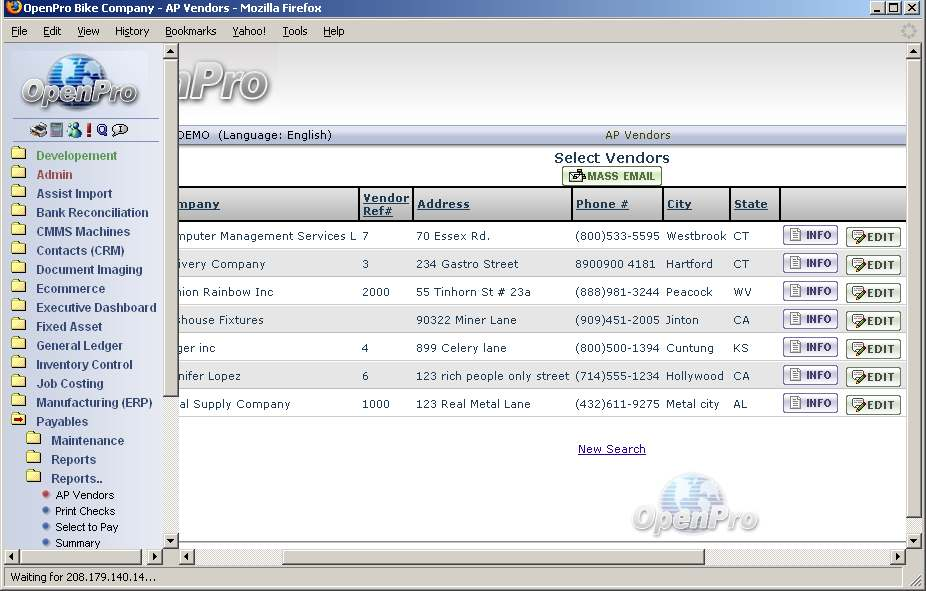This screenshot has height=591, width=926.
Task: Click the printer icon in sidebar toolbar
Action: (x=38, y=130)
